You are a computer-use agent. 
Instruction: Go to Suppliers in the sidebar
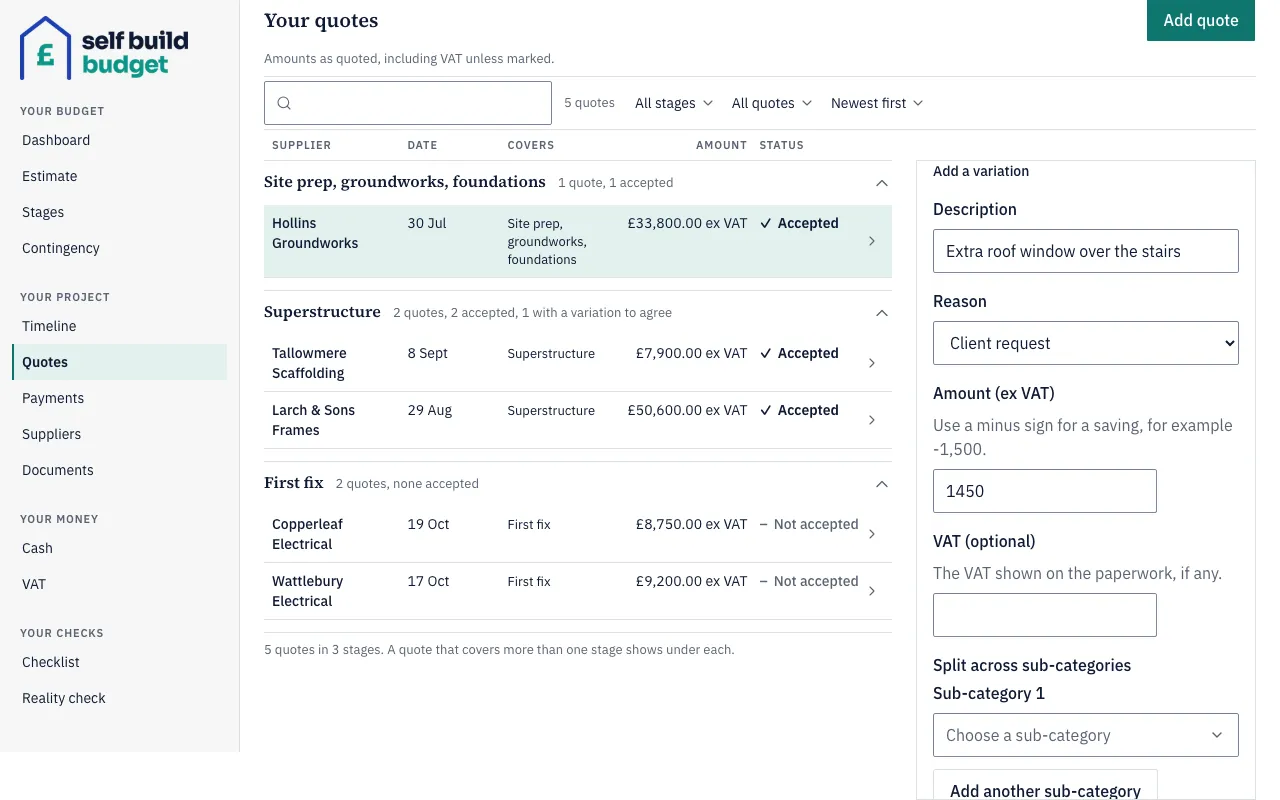(120, 434)
